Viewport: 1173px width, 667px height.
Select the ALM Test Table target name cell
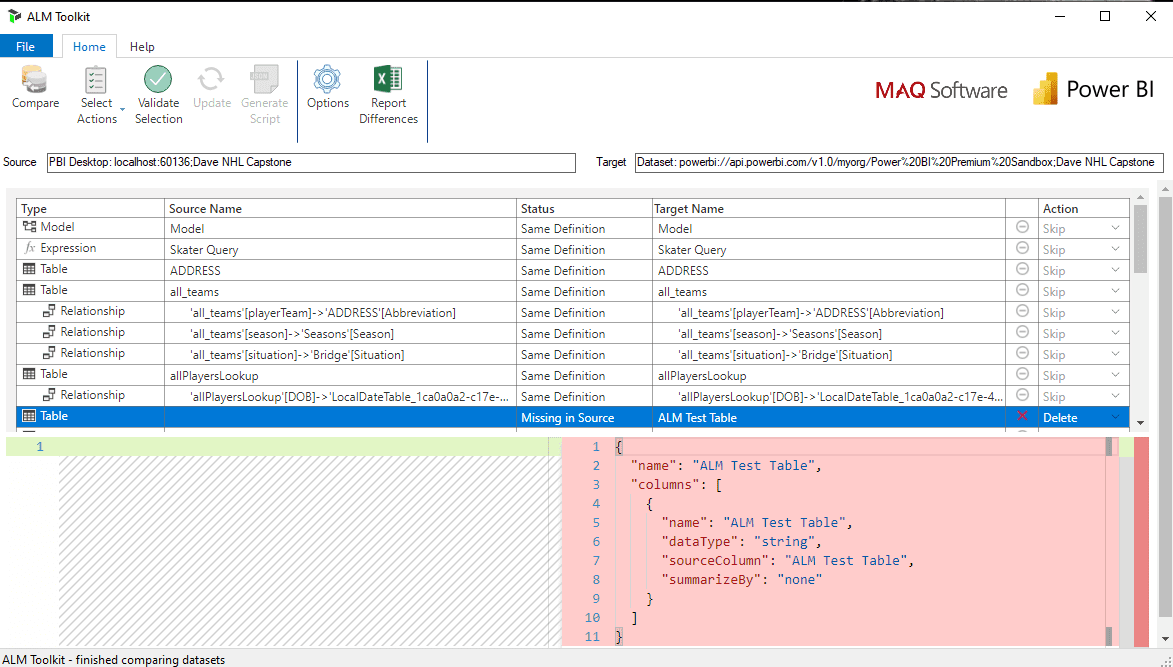(829, 417)
